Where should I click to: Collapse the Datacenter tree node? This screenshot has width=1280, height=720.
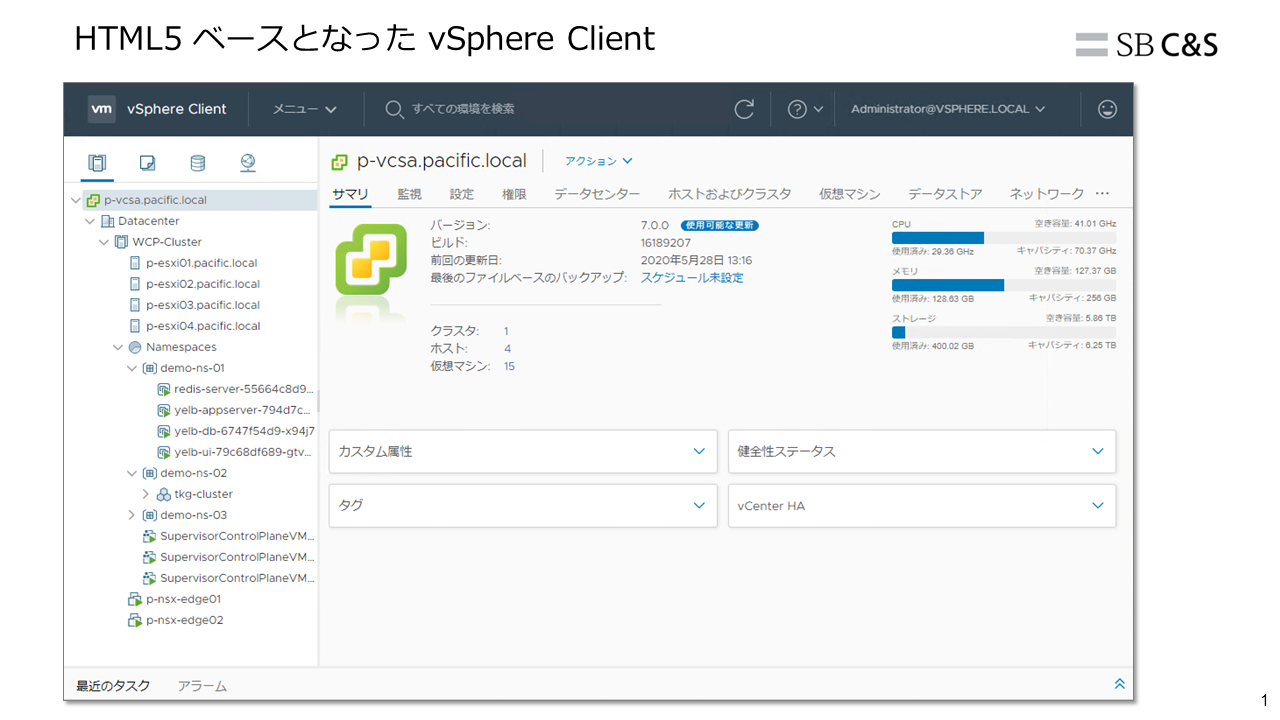pos(90,221)
